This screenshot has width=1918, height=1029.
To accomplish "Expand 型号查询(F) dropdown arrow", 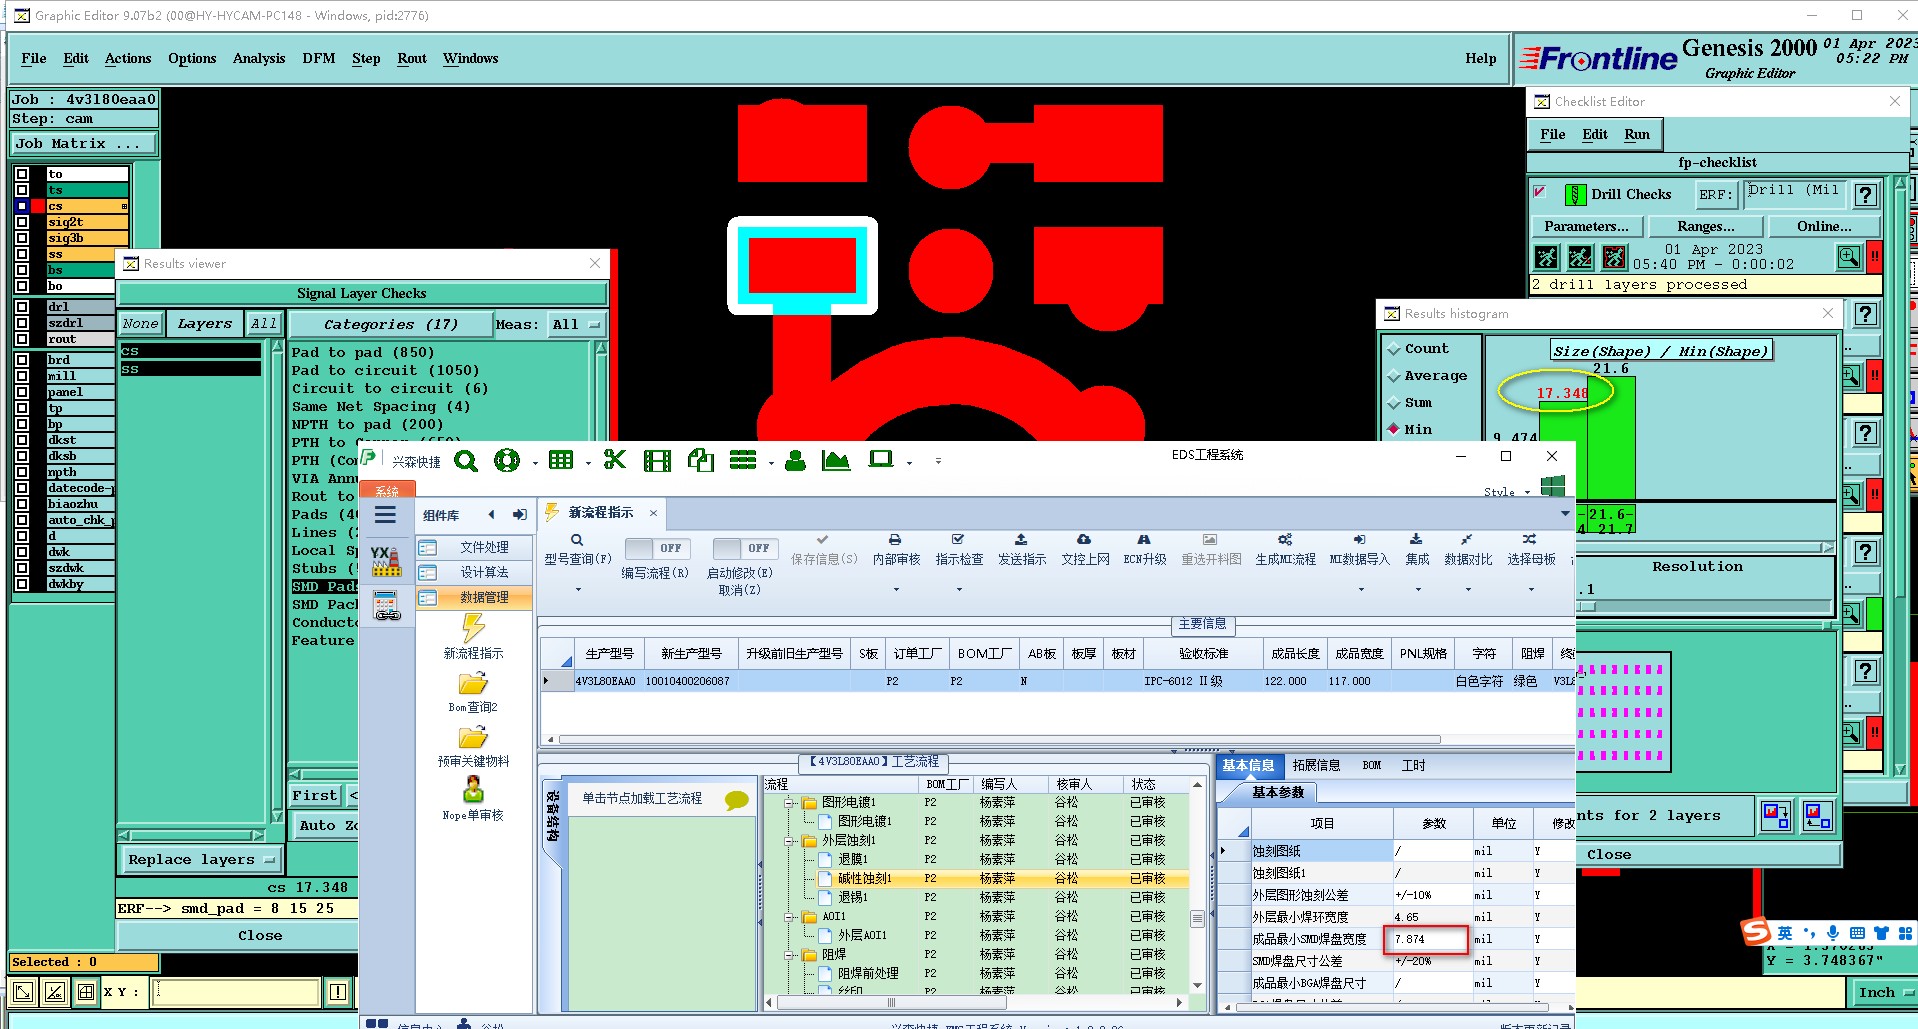I will (577, 590).
